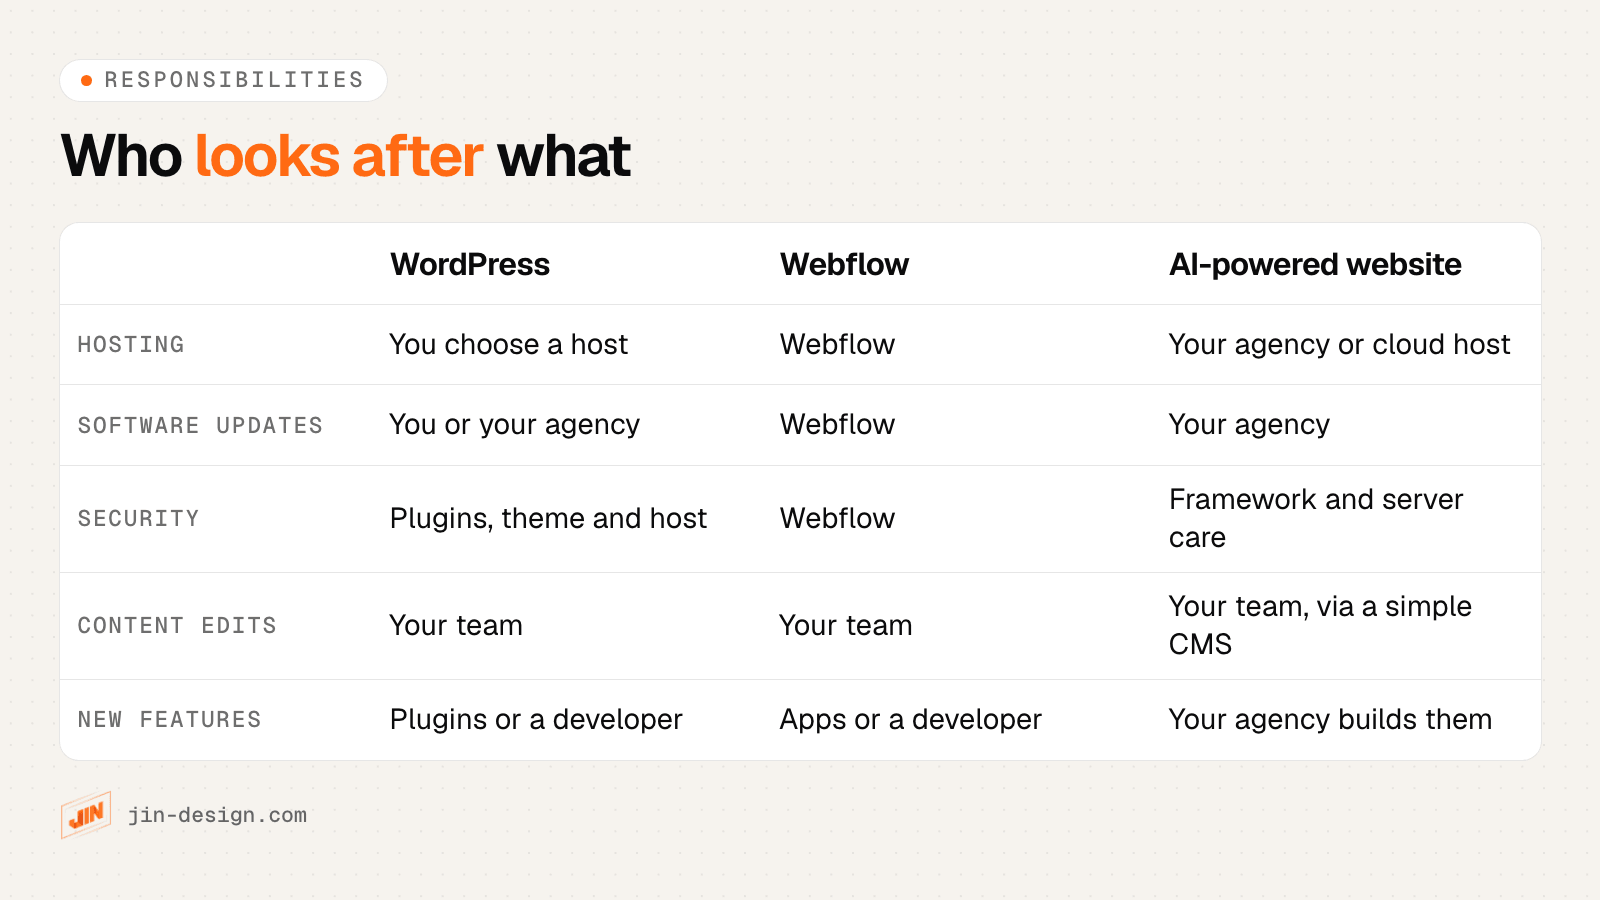Select the AI-powered website column header

pyautogui.click(x=1315, y=264)
